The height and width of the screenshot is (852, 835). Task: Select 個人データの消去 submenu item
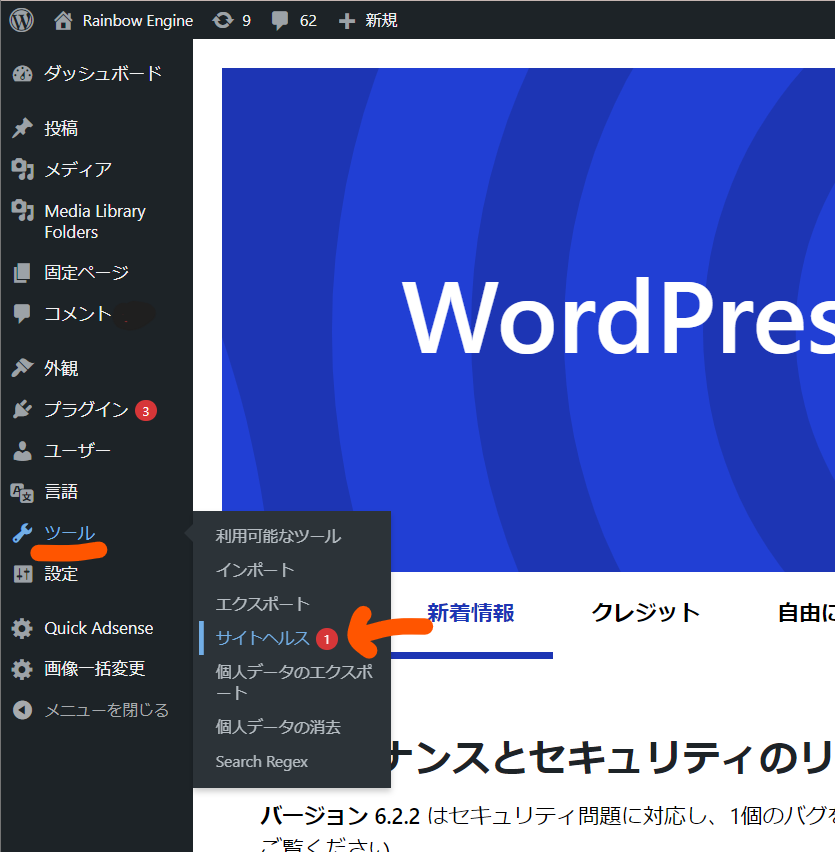tap(278, 727)
